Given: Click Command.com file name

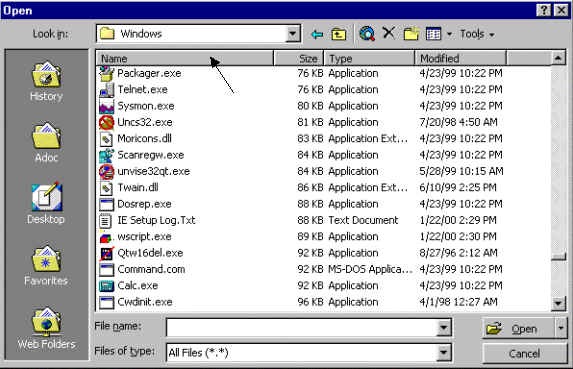Looking at the screenshot, I should point(151,270).
